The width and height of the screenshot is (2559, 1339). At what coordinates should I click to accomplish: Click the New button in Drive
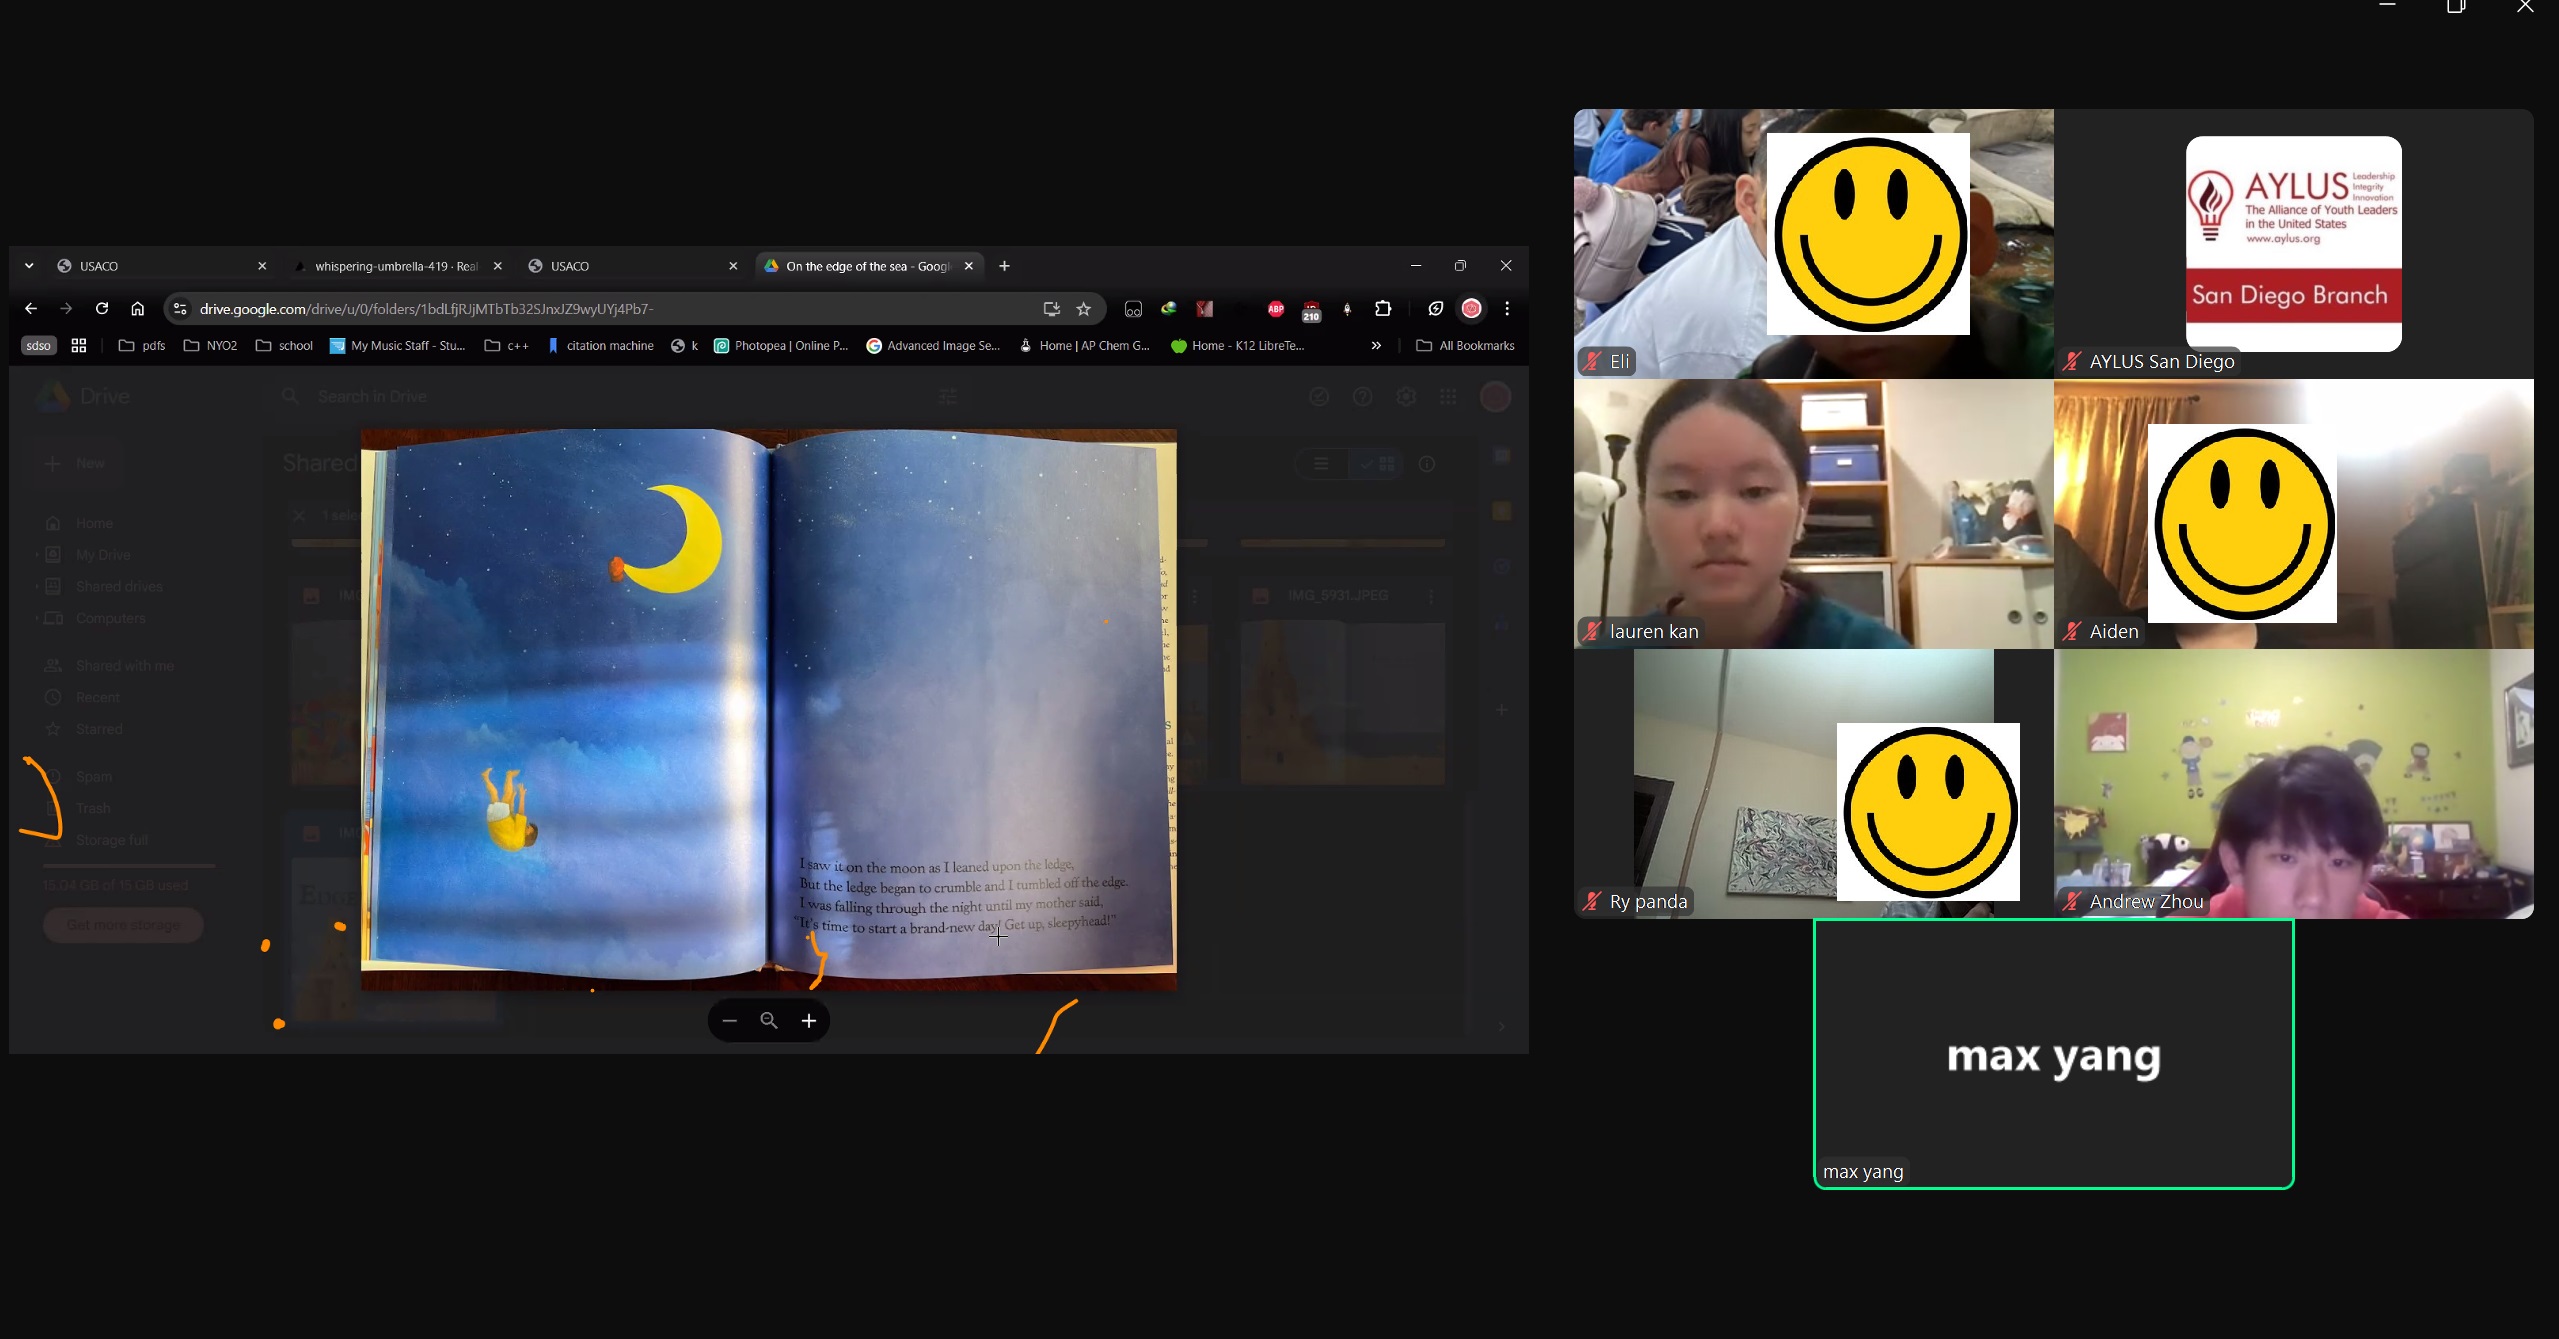click(x=76, y=464)
